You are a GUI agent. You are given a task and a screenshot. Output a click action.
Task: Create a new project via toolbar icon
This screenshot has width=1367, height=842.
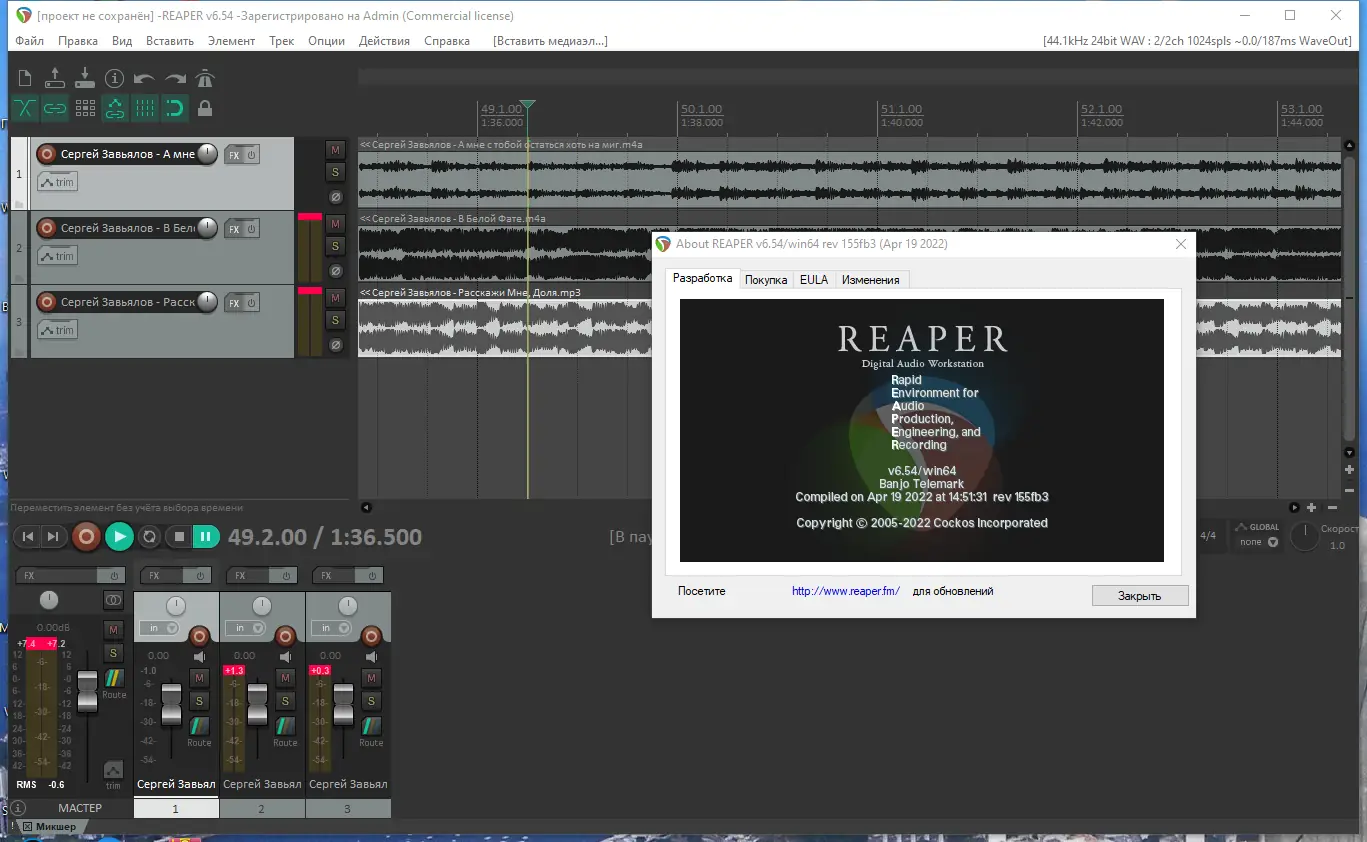point(26,78)
